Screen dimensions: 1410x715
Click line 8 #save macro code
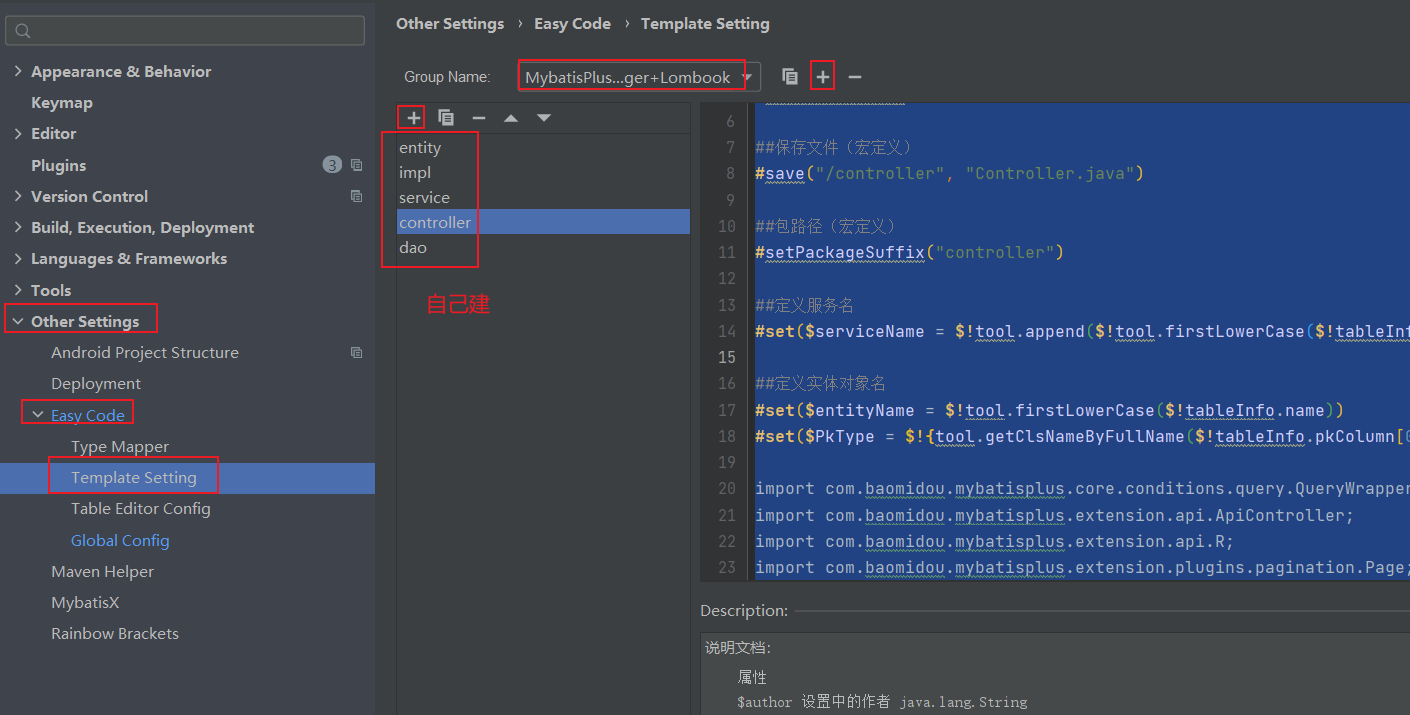(949, 173)
